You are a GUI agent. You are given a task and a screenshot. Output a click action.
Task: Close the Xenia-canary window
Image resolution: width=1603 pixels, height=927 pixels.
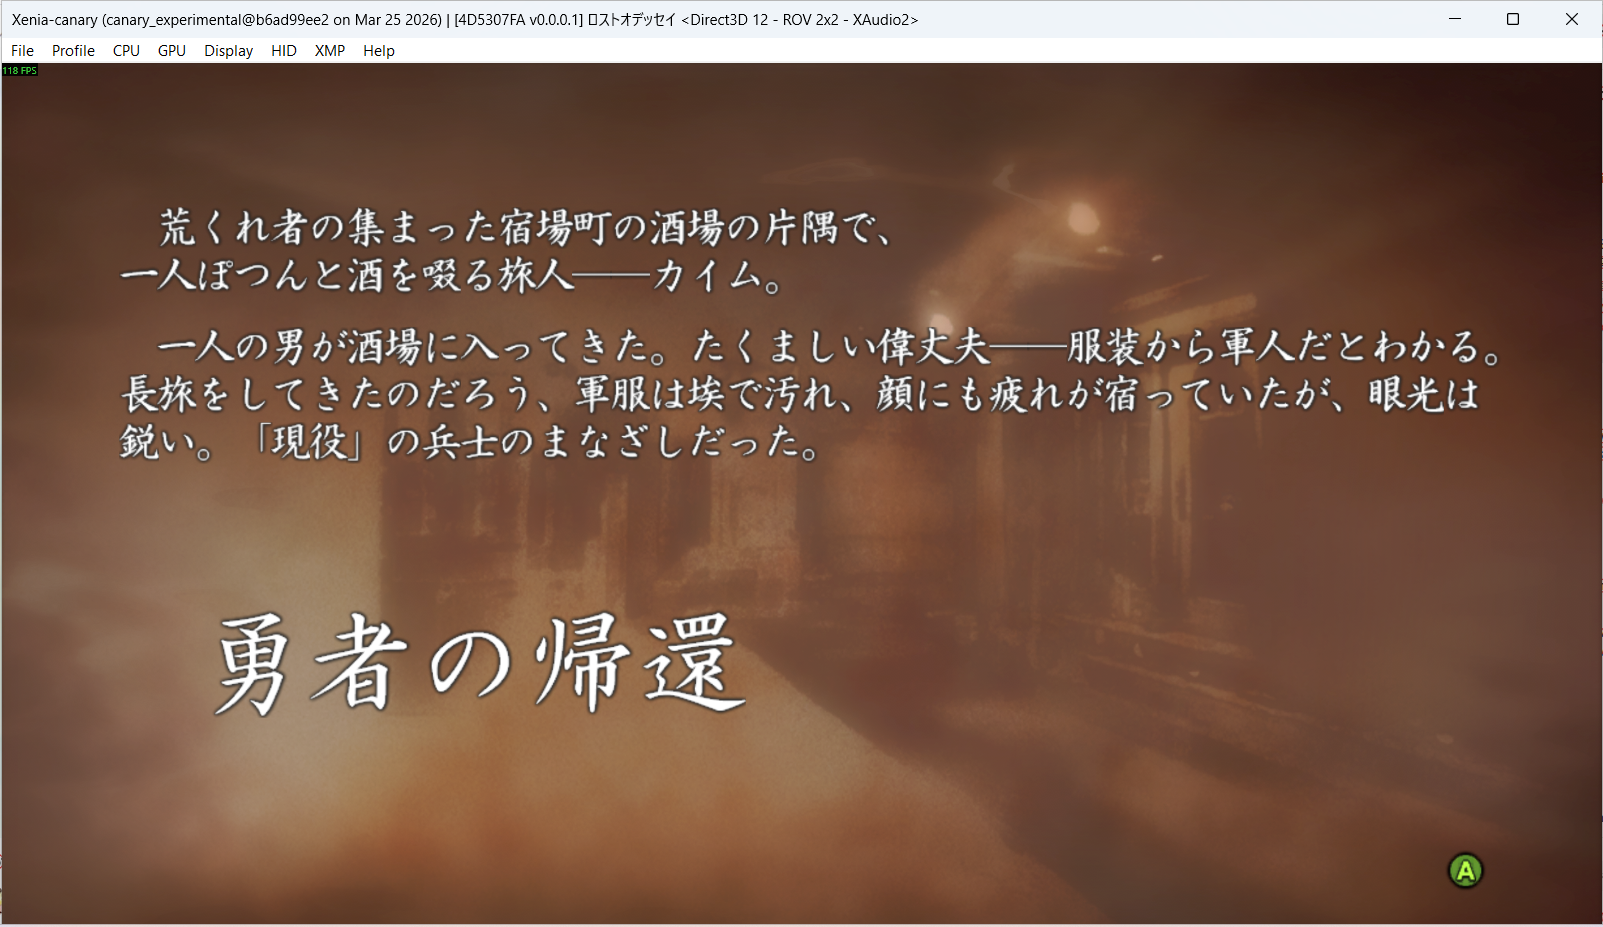click(x=1572, y=19)
